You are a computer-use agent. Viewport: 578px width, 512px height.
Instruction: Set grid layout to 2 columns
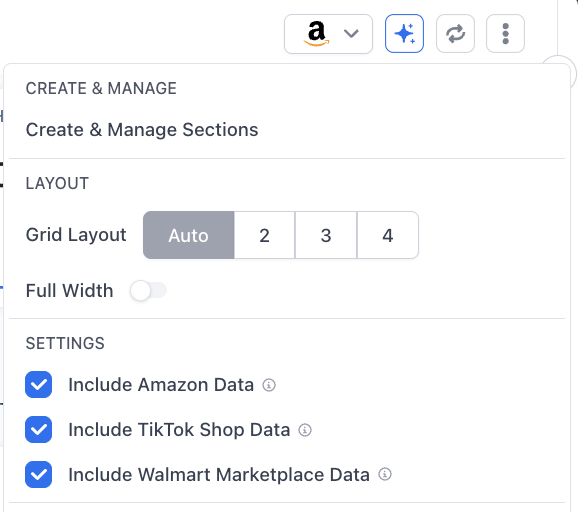tap(264, 235)
